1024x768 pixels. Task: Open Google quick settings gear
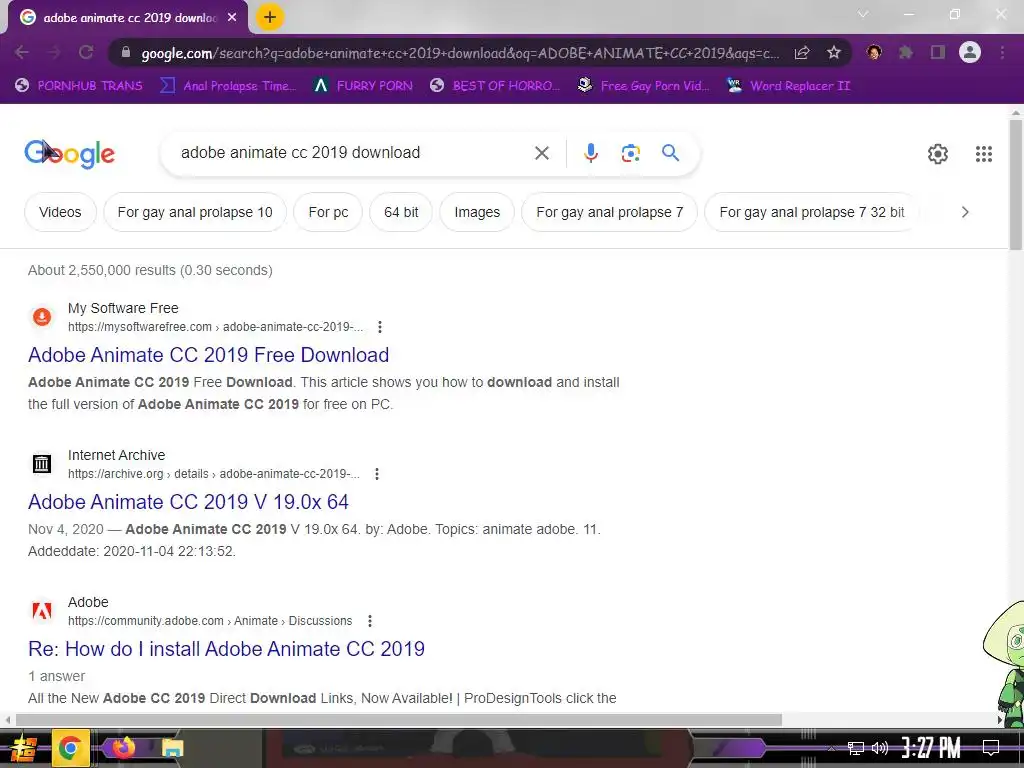pyautogui.click(x=938, y=153)
